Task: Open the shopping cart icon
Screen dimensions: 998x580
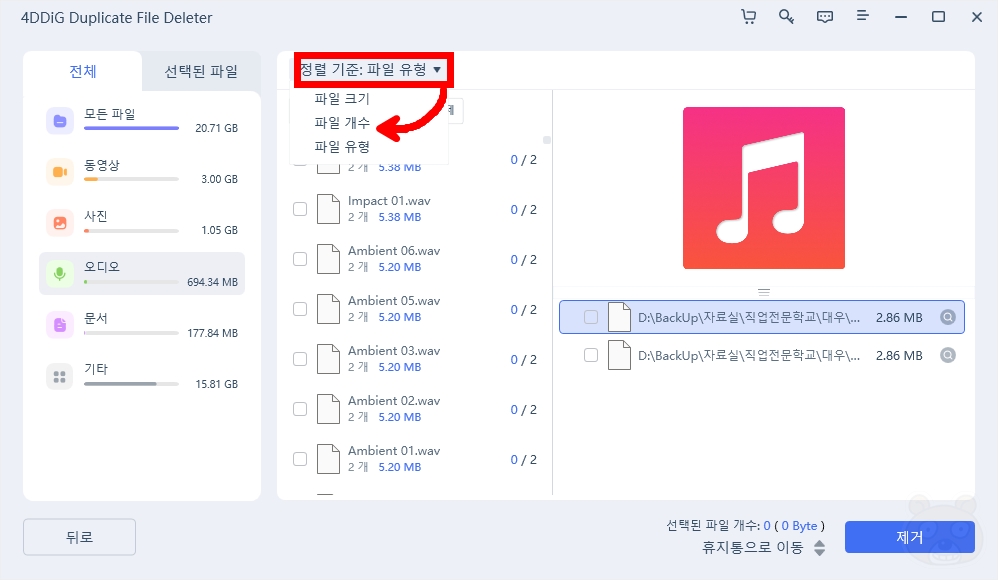Action: (748, 17)
